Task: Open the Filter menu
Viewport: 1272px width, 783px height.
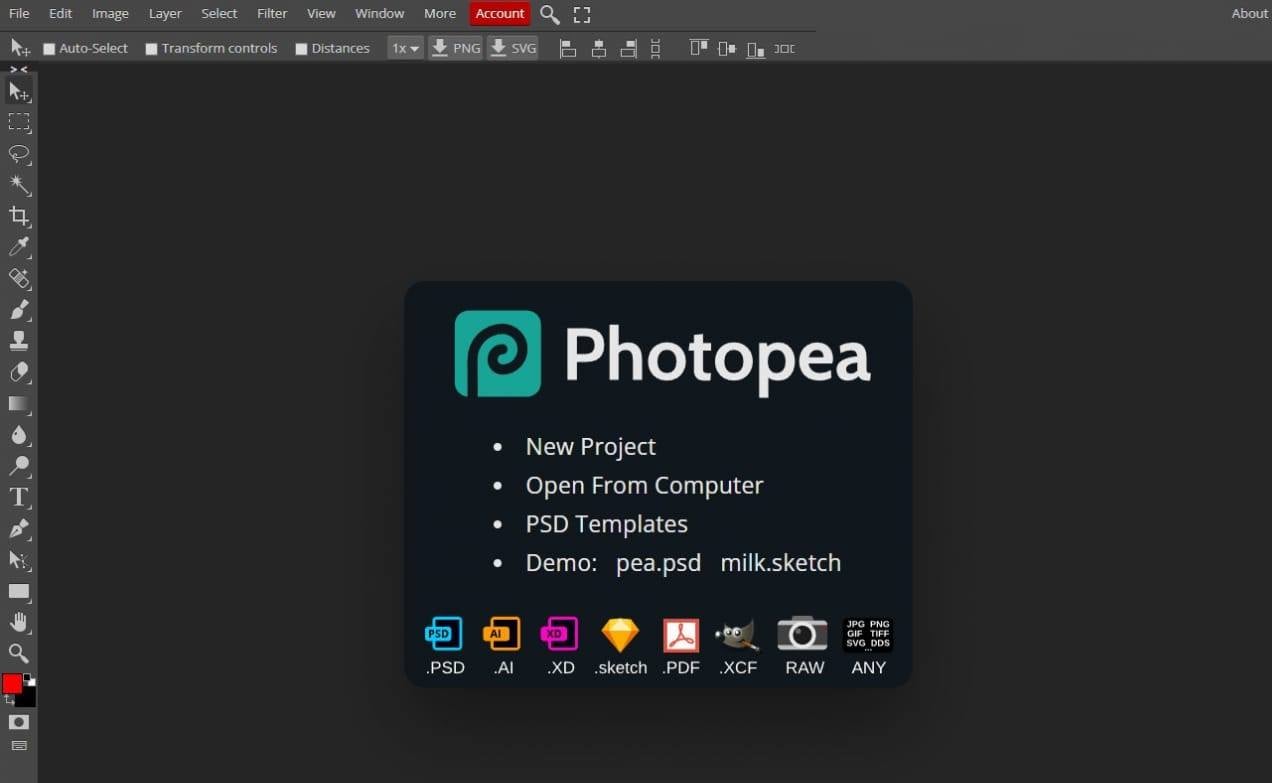Action: pyautogui.click(x=271, y=13)
